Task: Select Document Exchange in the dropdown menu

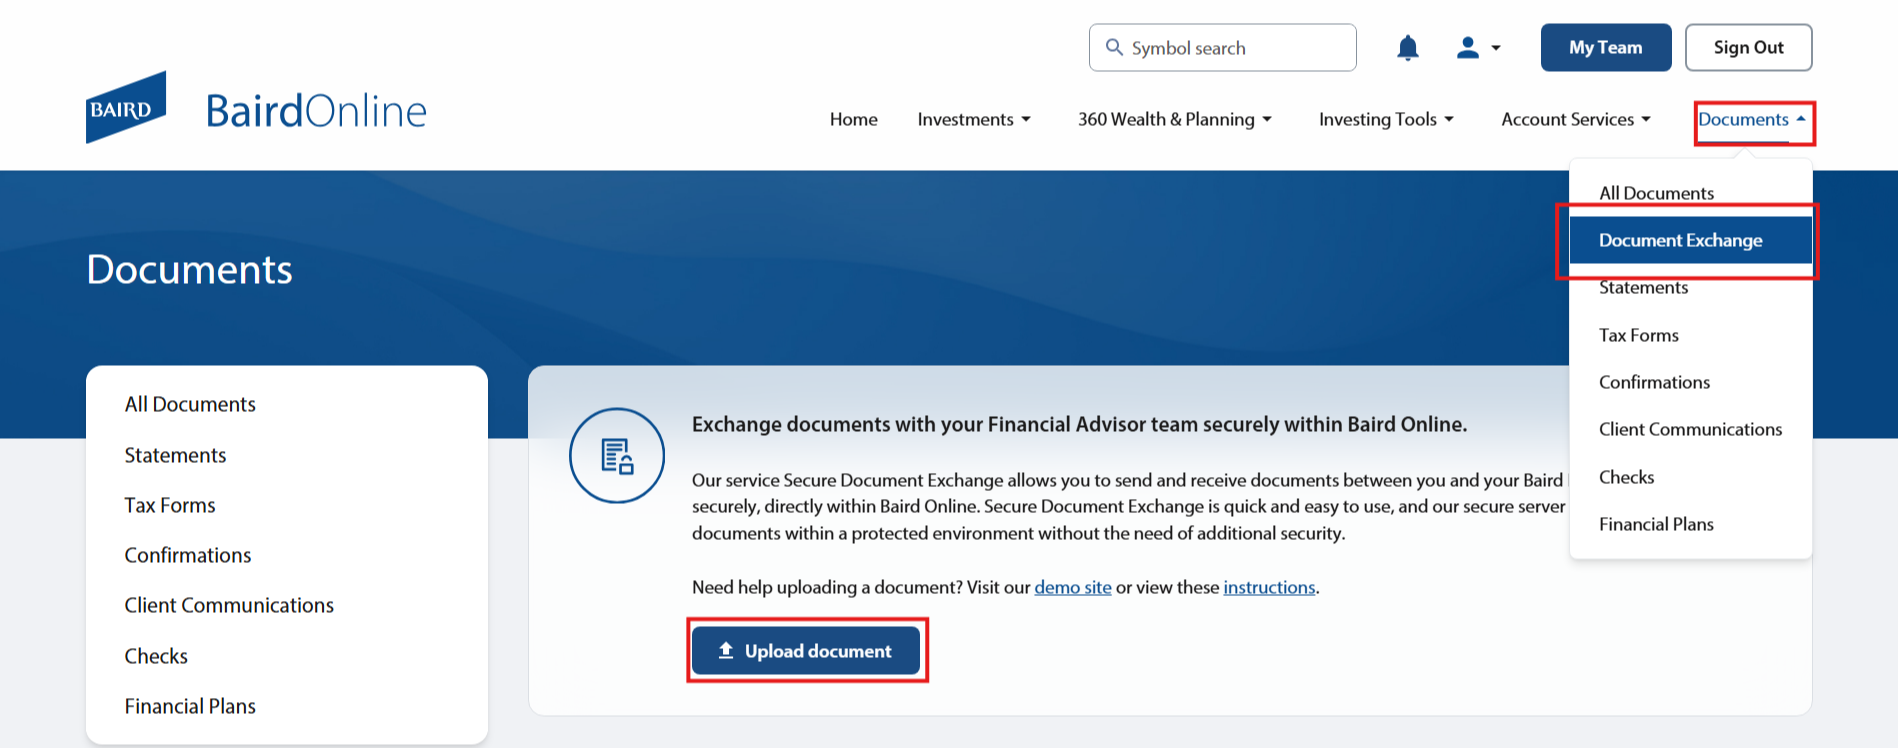Action: 1690,240
